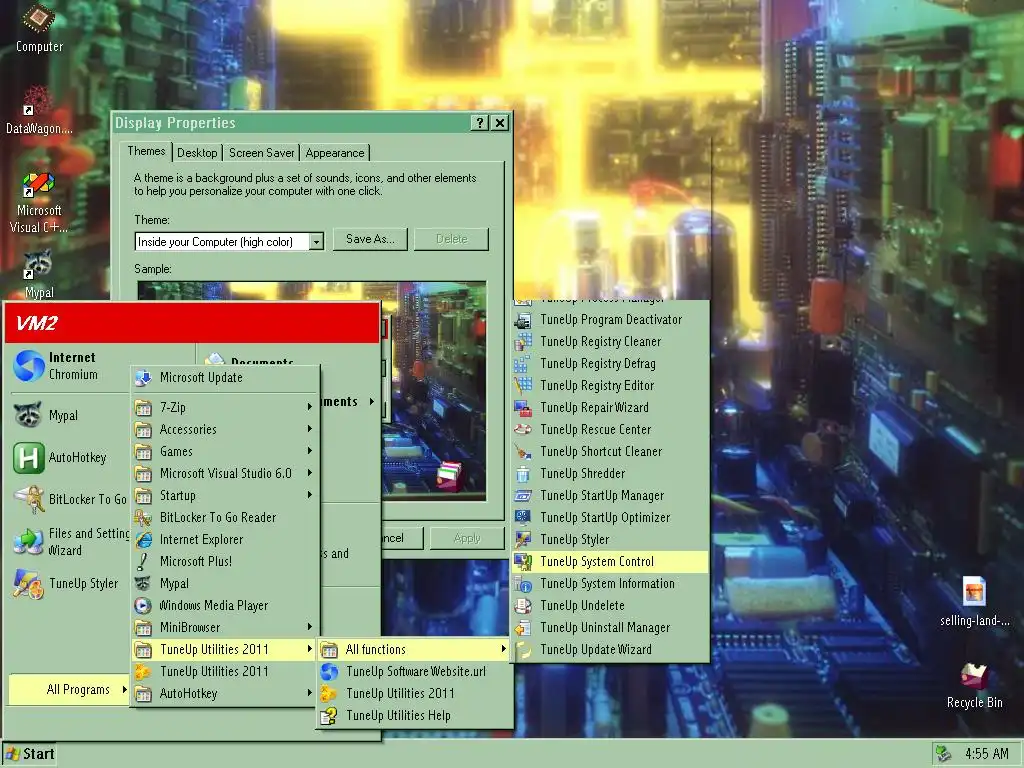Open TuneUp Uninstall Manager
Viewport: 1024px width, 768px height.
610,628
